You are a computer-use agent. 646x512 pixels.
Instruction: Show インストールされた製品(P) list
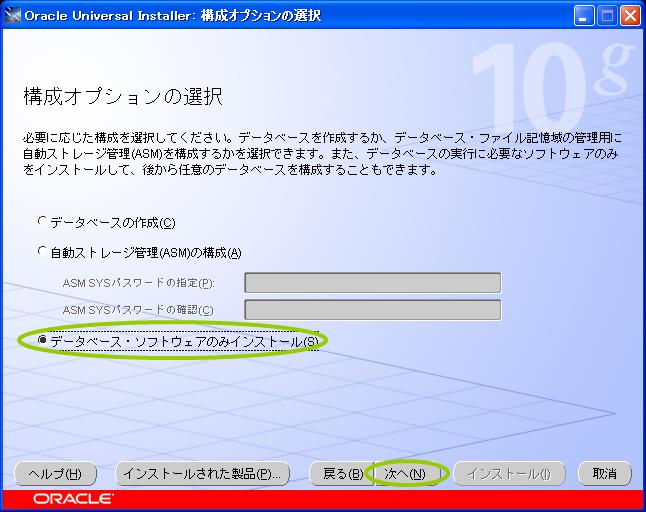(202, 474)
